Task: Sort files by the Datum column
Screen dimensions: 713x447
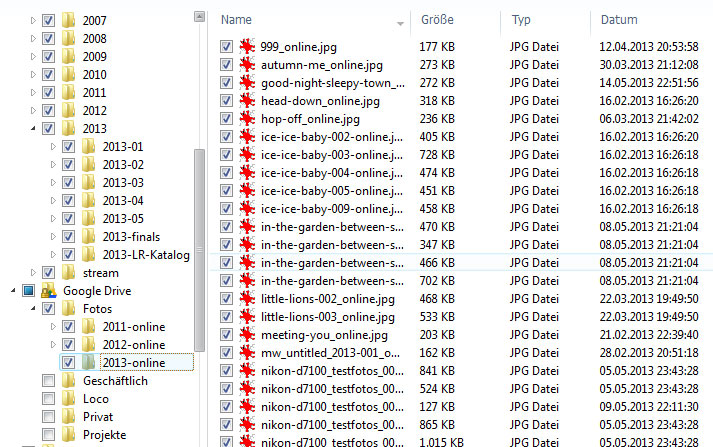Action: (619, 20)
